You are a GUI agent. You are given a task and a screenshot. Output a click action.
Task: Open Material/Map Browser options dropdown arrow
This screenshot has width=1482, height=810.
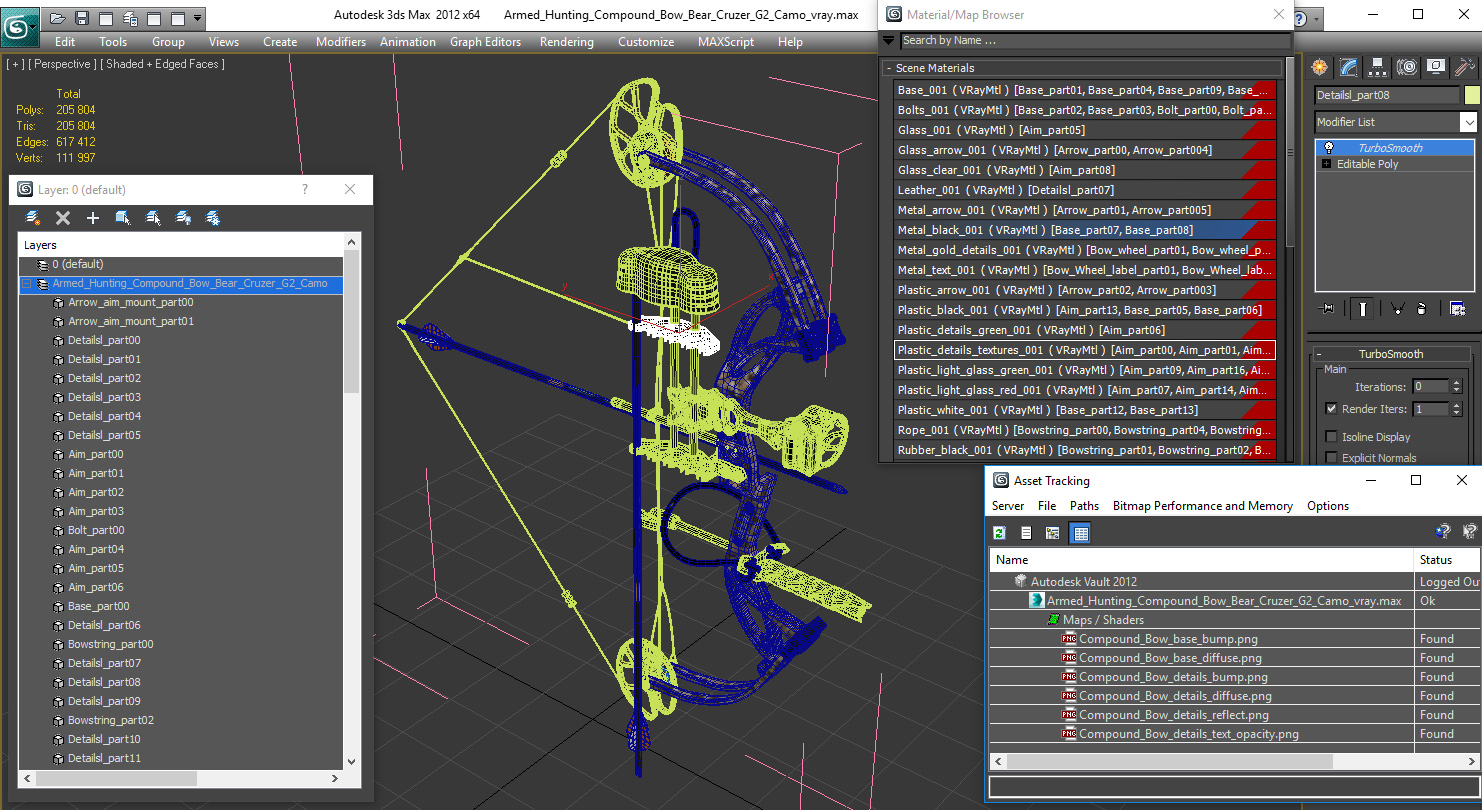coord(889,40)
